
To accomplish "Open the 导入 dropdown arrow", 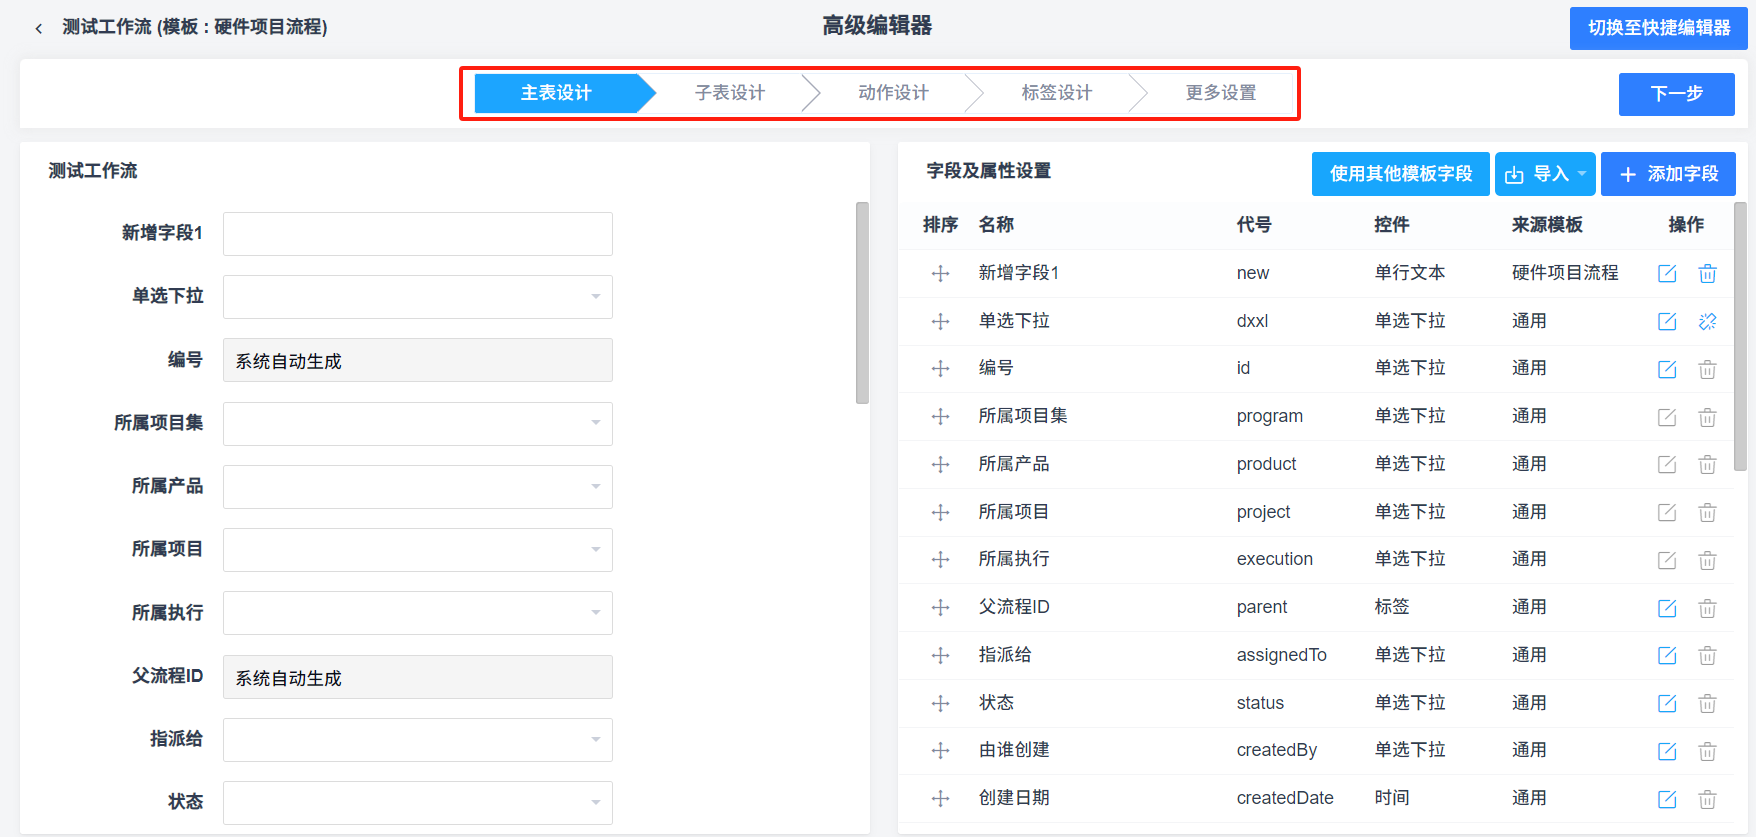I will coord(1582,174).
